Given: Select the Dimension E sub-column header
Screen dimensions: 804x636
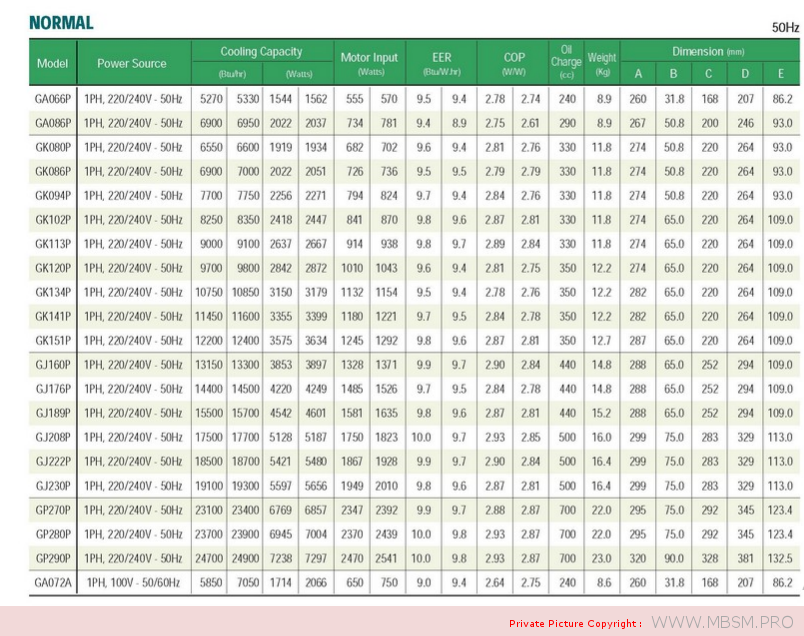Looking at the screenshot, I should pos(780,74).
